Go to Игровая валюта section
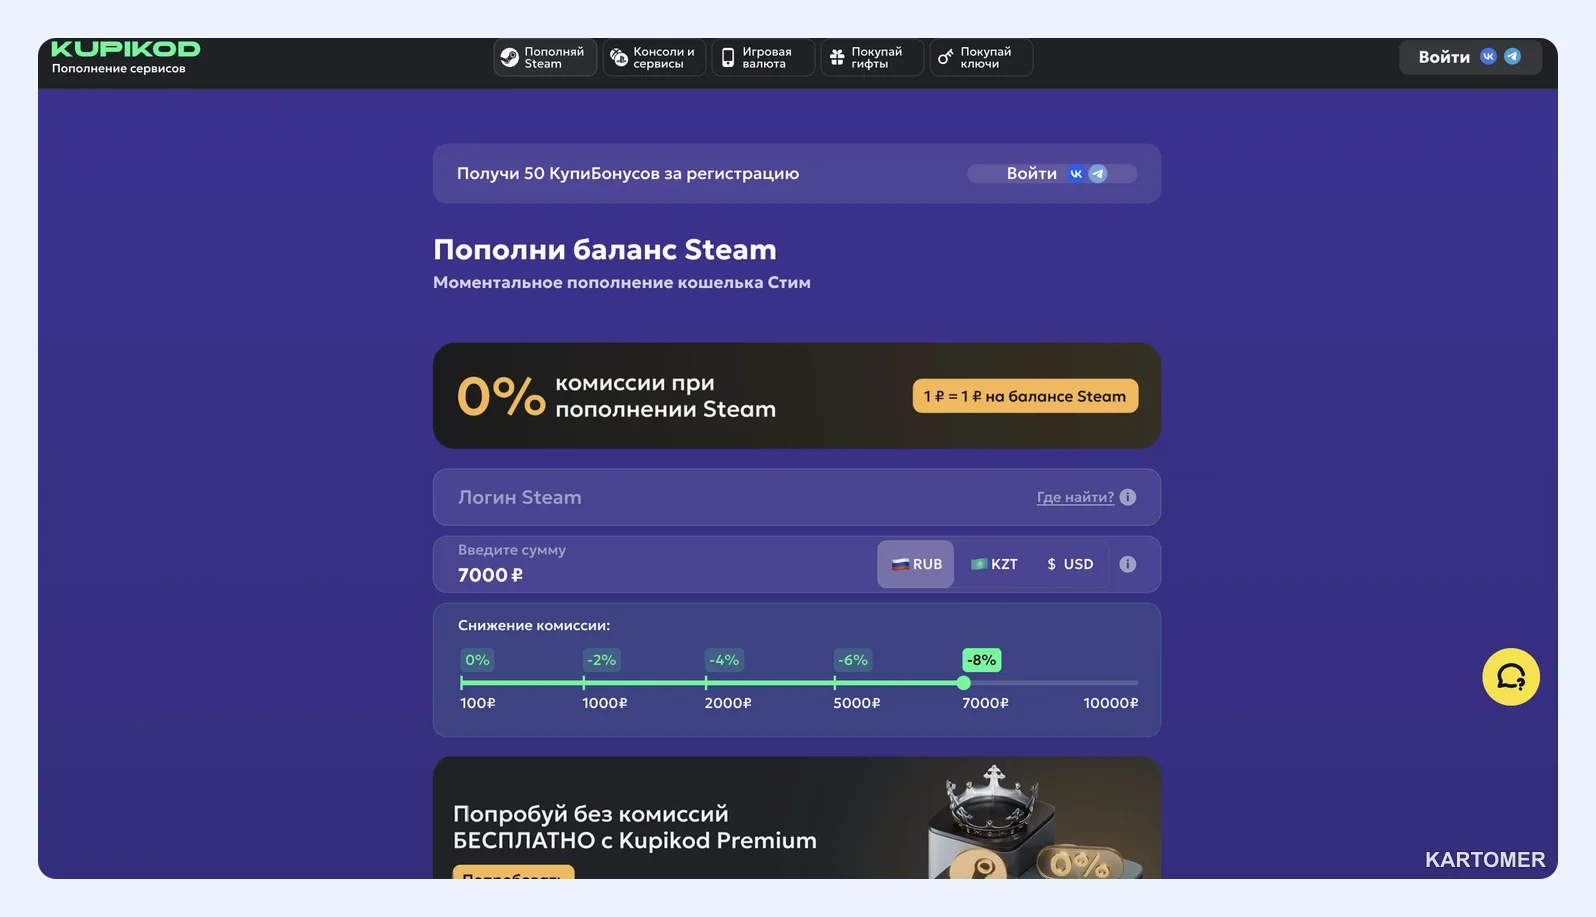The height and width of the screenshot is (917, 1596). (x=763, y=58)
